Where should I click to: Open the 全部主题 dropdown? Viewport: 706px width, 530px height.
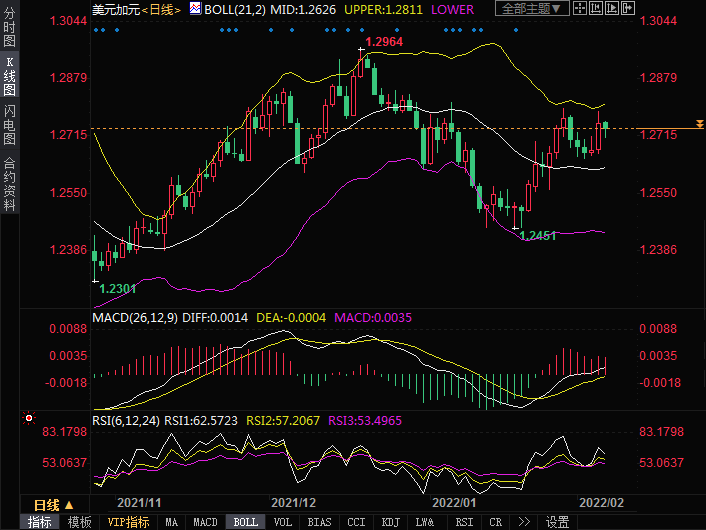coord(531,9)
